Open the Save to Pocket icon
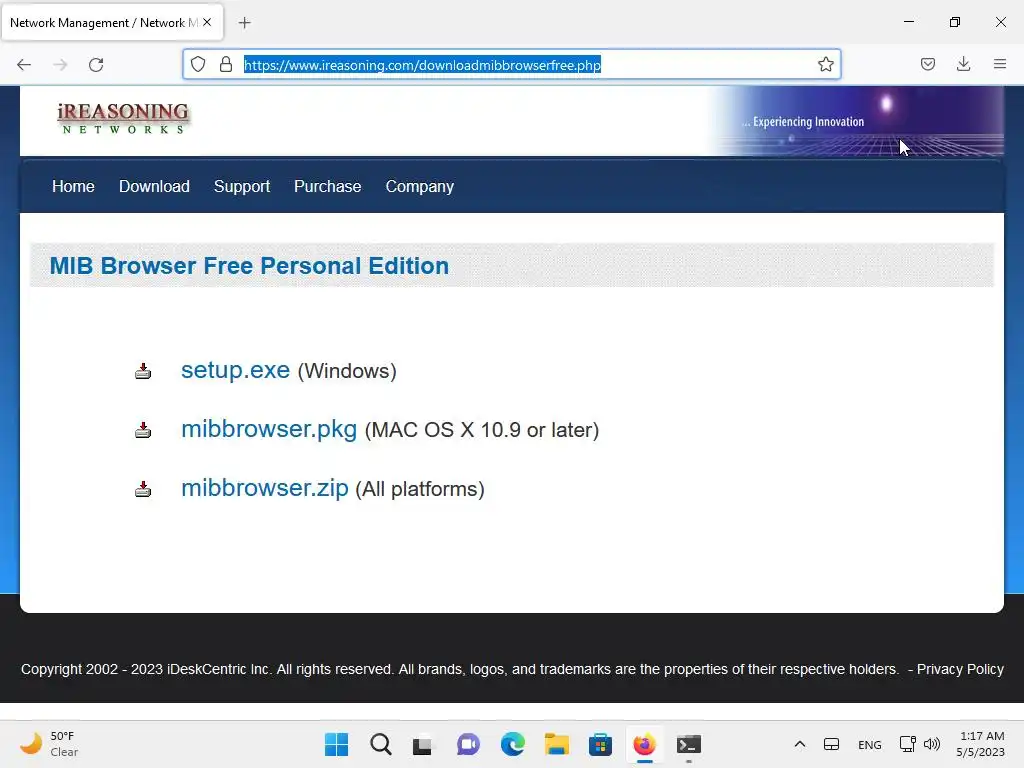This screenshot has width=1024, height=768. (x=927, y=64)
